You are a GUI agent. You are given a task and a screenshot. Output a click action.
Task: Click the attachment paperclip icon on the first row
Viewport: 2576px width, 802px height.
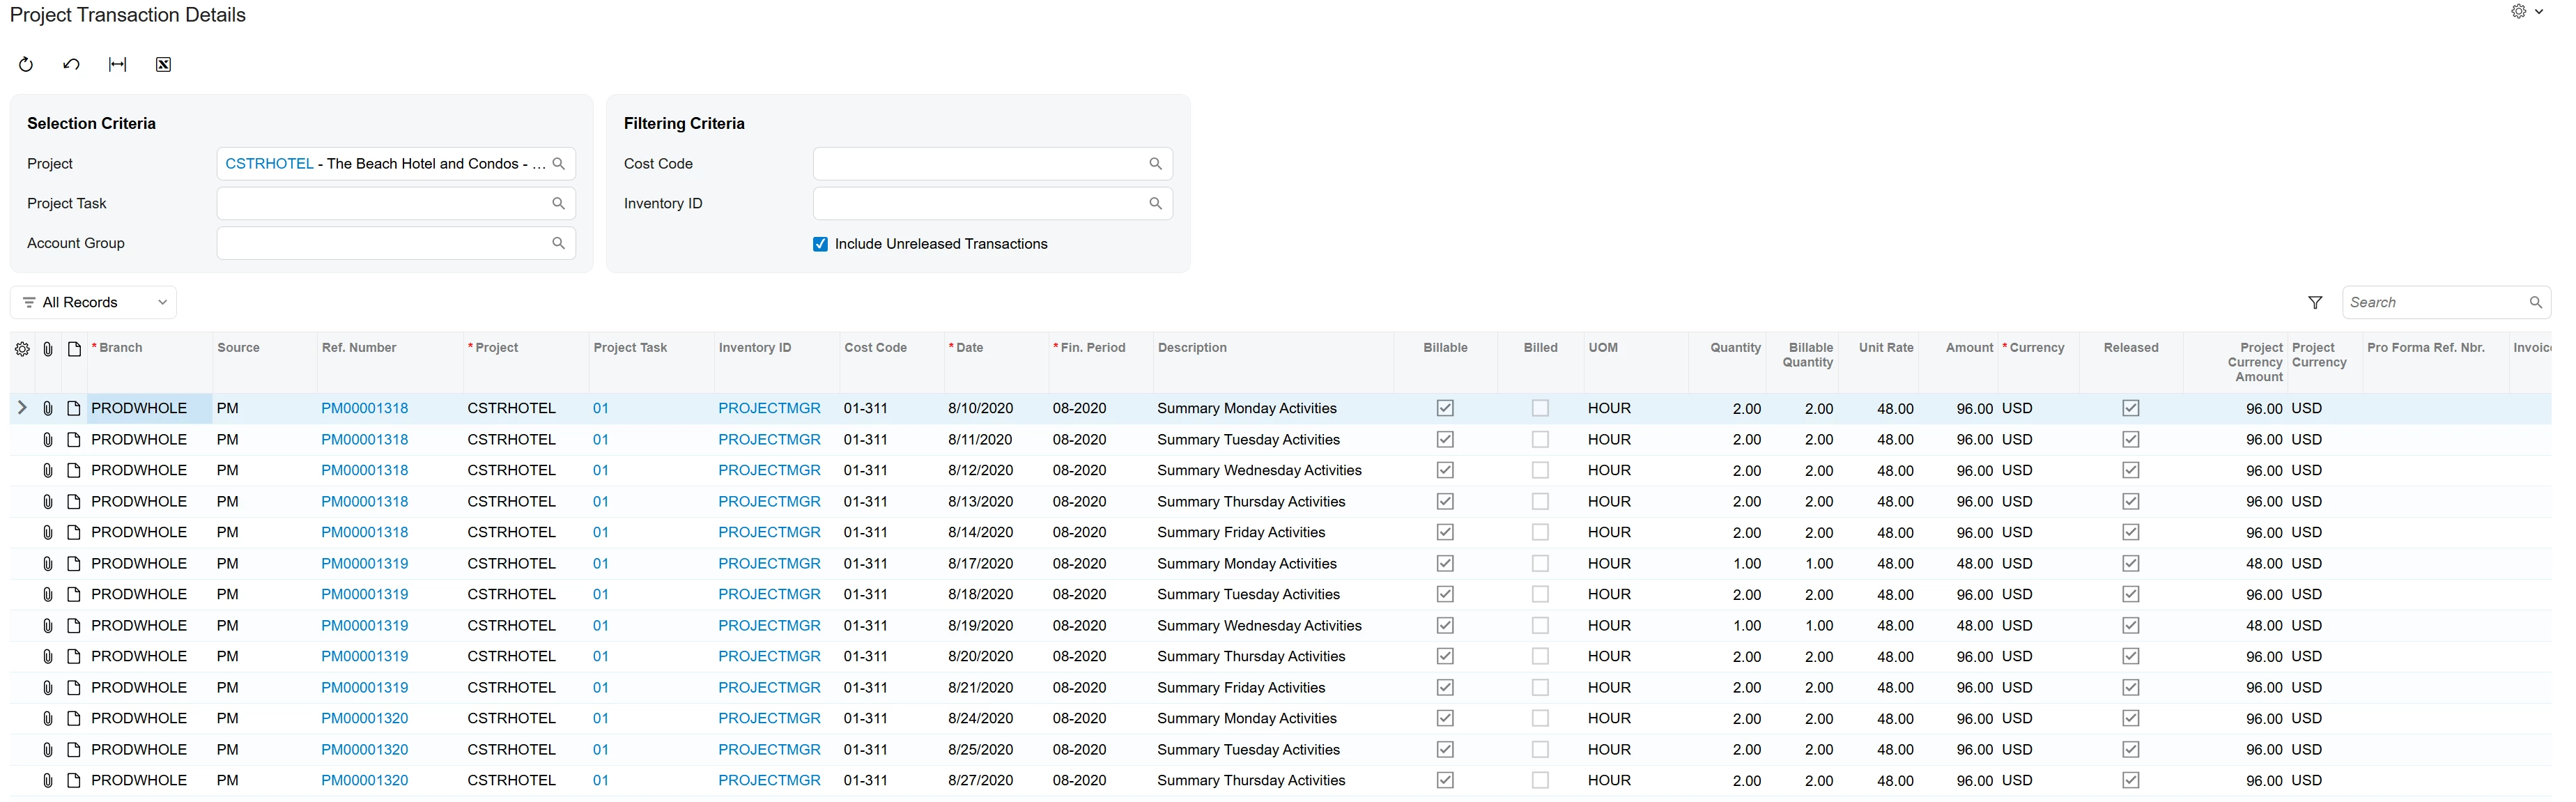coord(47,409)
